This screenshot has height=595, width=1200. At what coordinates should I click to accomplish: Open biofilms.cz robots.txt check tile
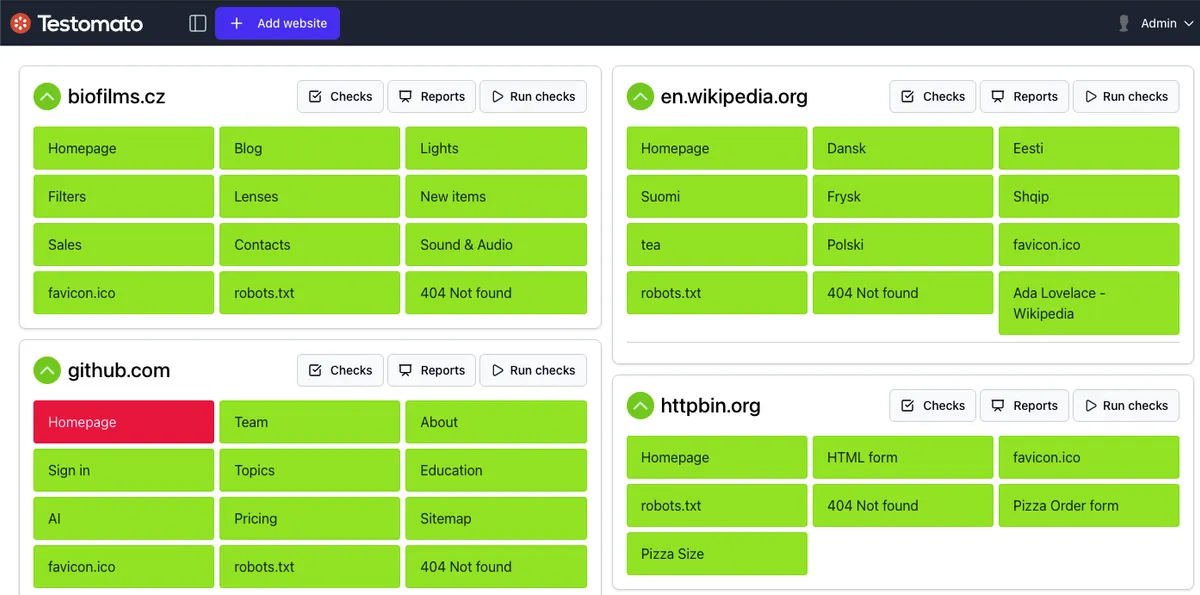click(x=310, y=293)
